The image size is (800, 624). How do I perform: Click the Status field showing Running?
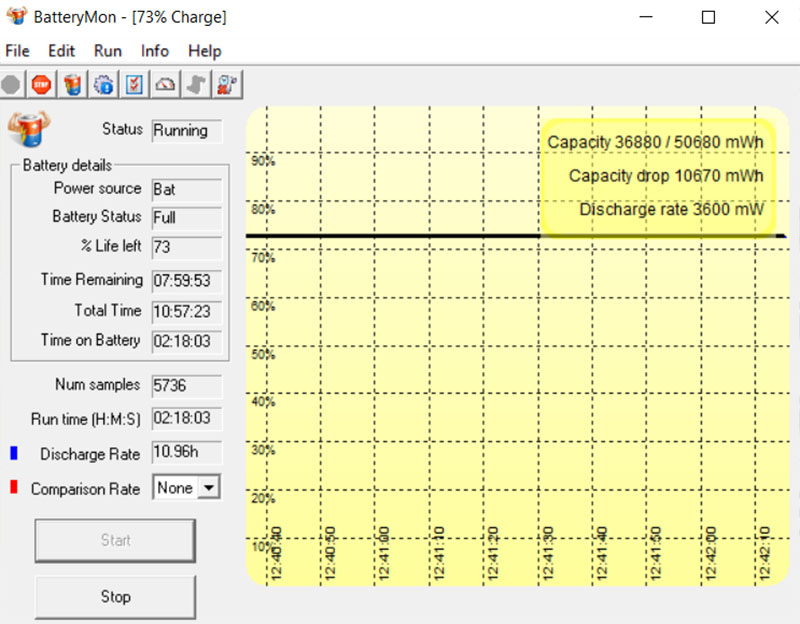coord(187,131)
